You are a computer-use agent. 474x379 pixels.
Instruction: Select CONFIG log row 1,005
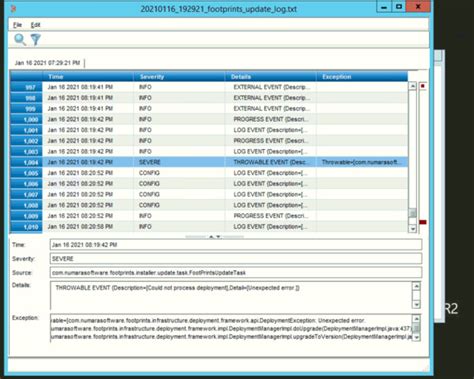tap(209, 173)
